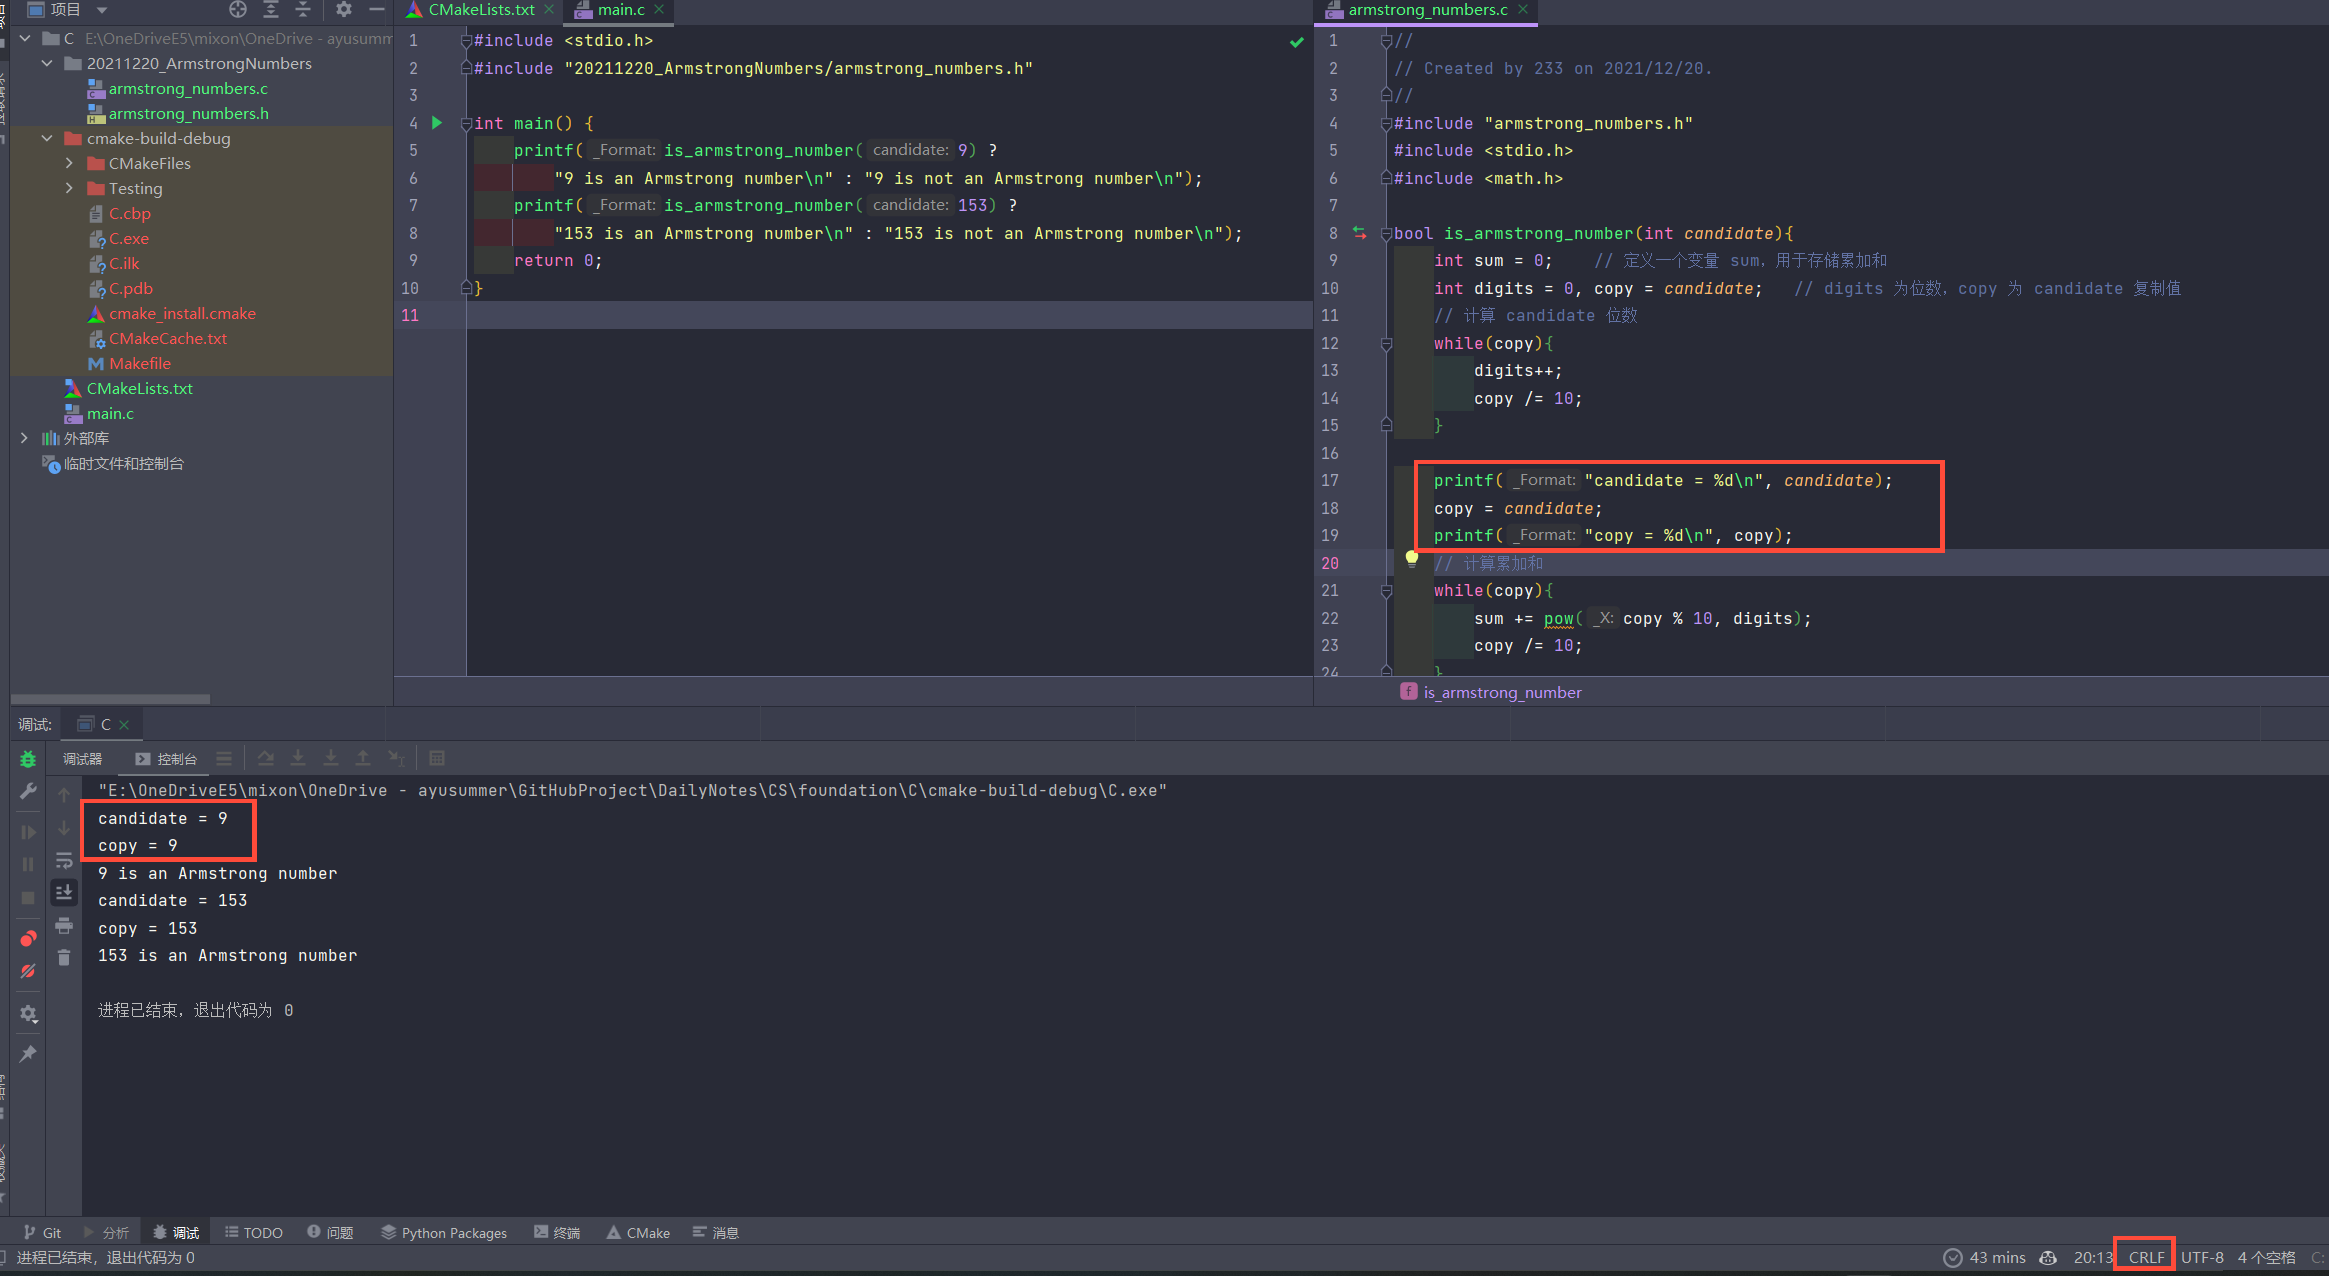Open debug panel gear settings icon
This screenshot has height=1276, width=2329.
click(28, 1014)
